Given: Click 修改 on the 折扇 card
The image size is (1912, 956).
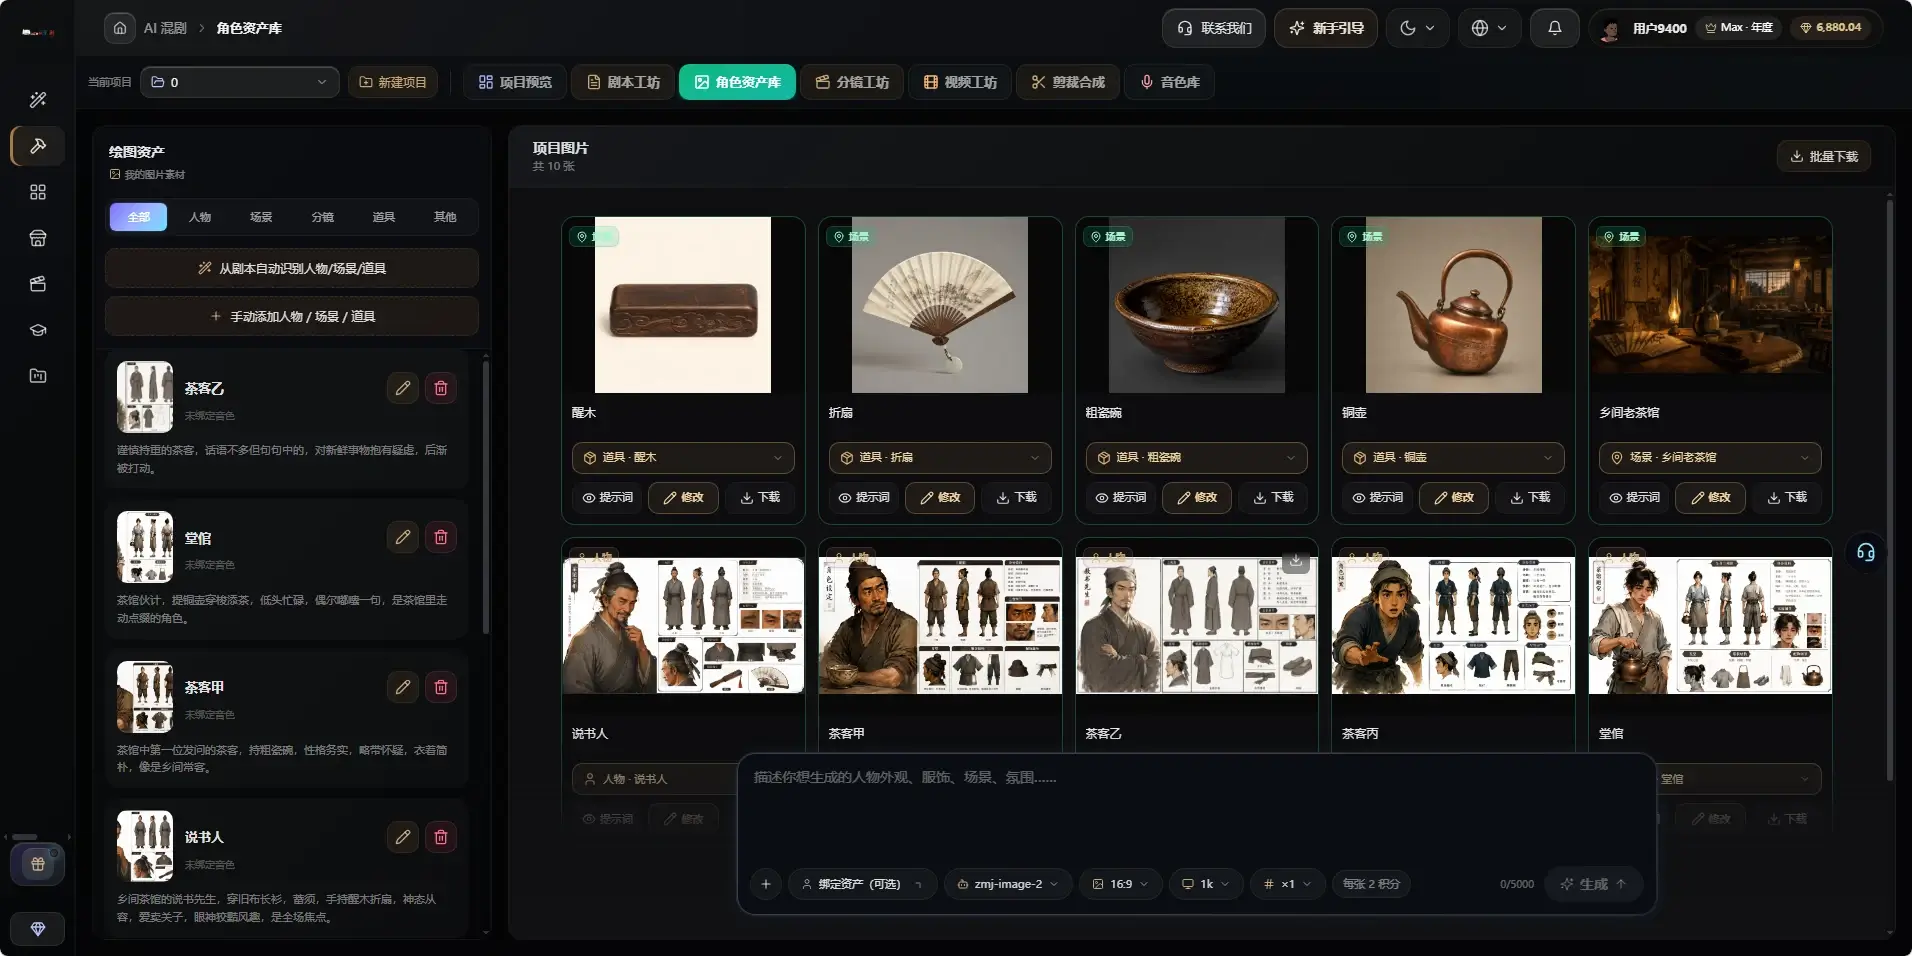Looking at the screenshot, I should pos(940,497).
